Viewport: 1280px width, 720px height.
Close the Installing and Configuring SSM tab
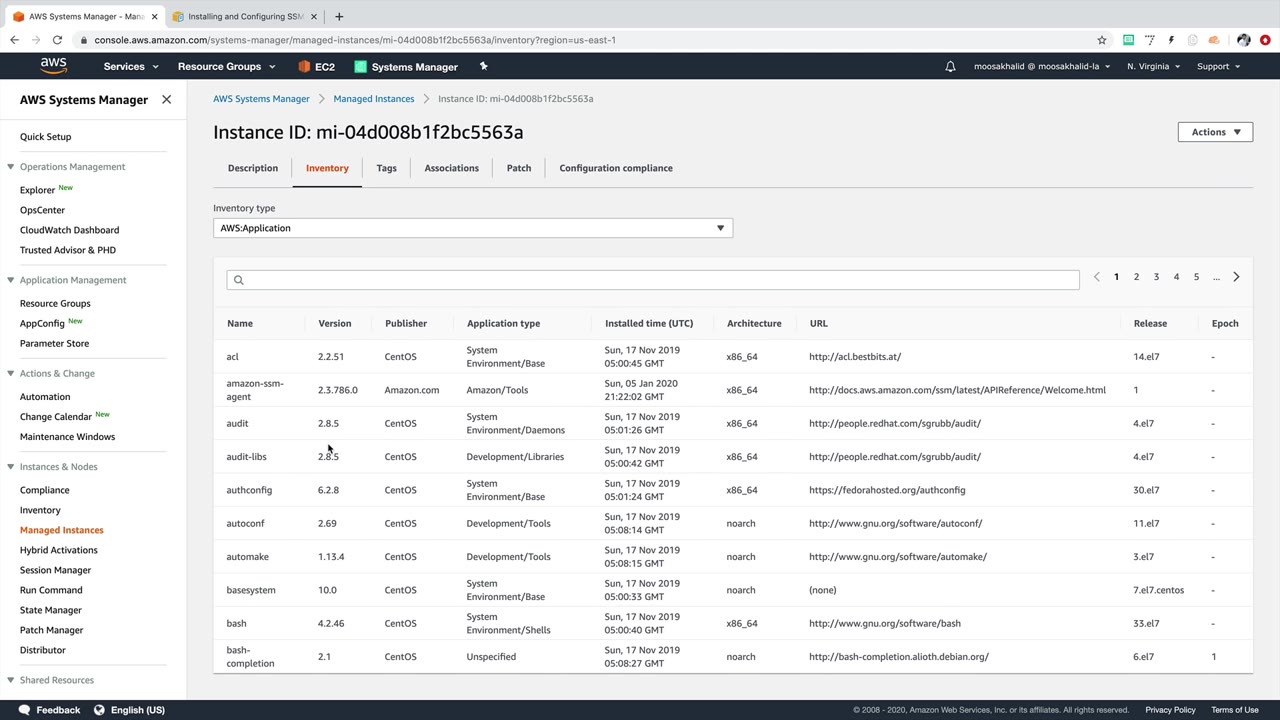pos(313,16)
